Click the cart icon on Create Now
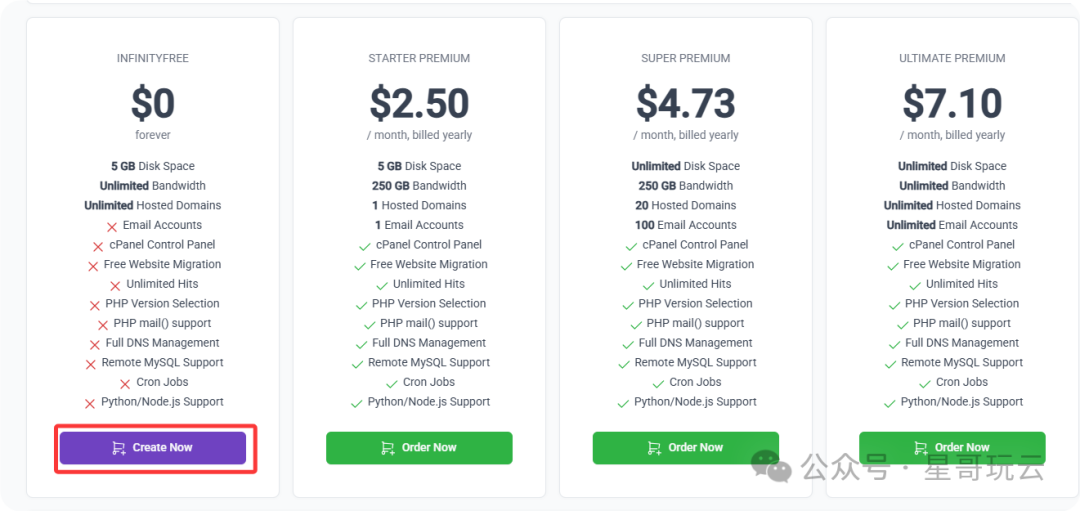1080x511 pixels. (119, 448)
